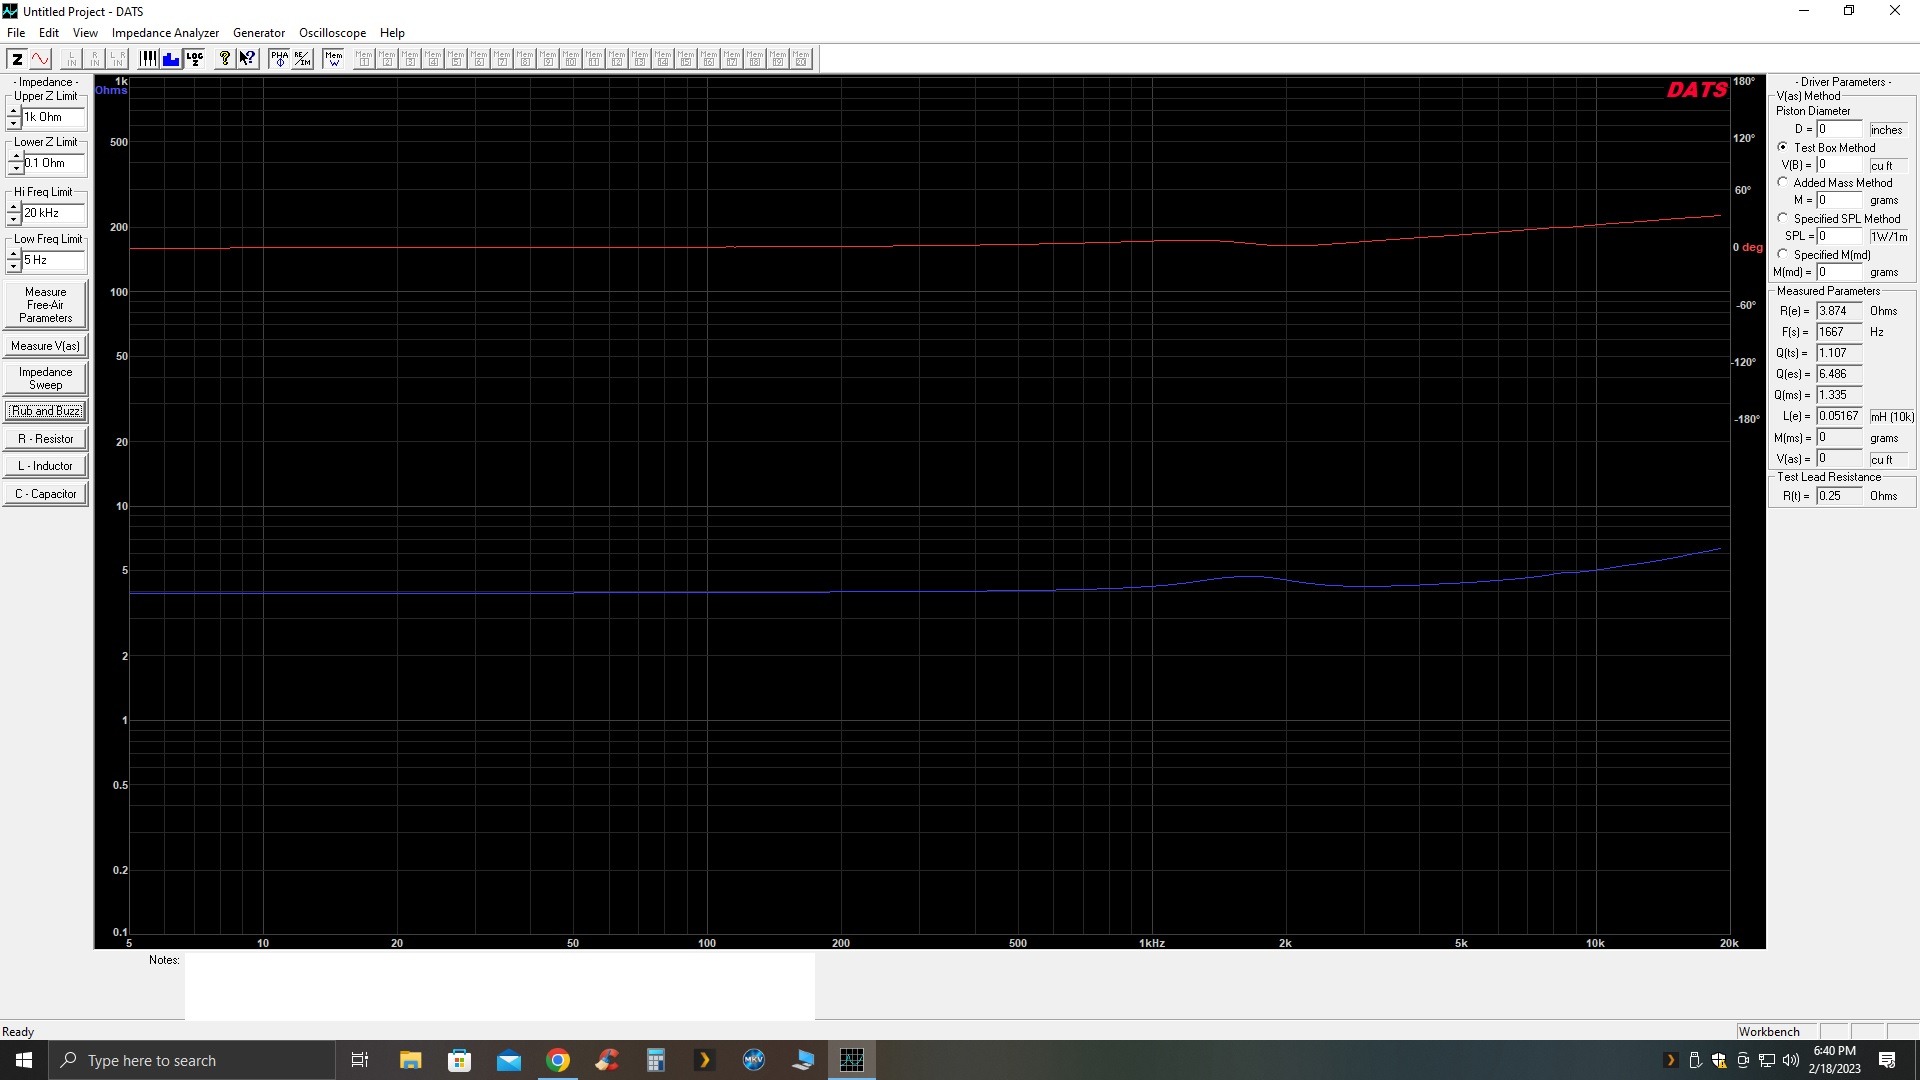
Task: Select the Specified SPL Method radio button
Action: (1783, 218)
